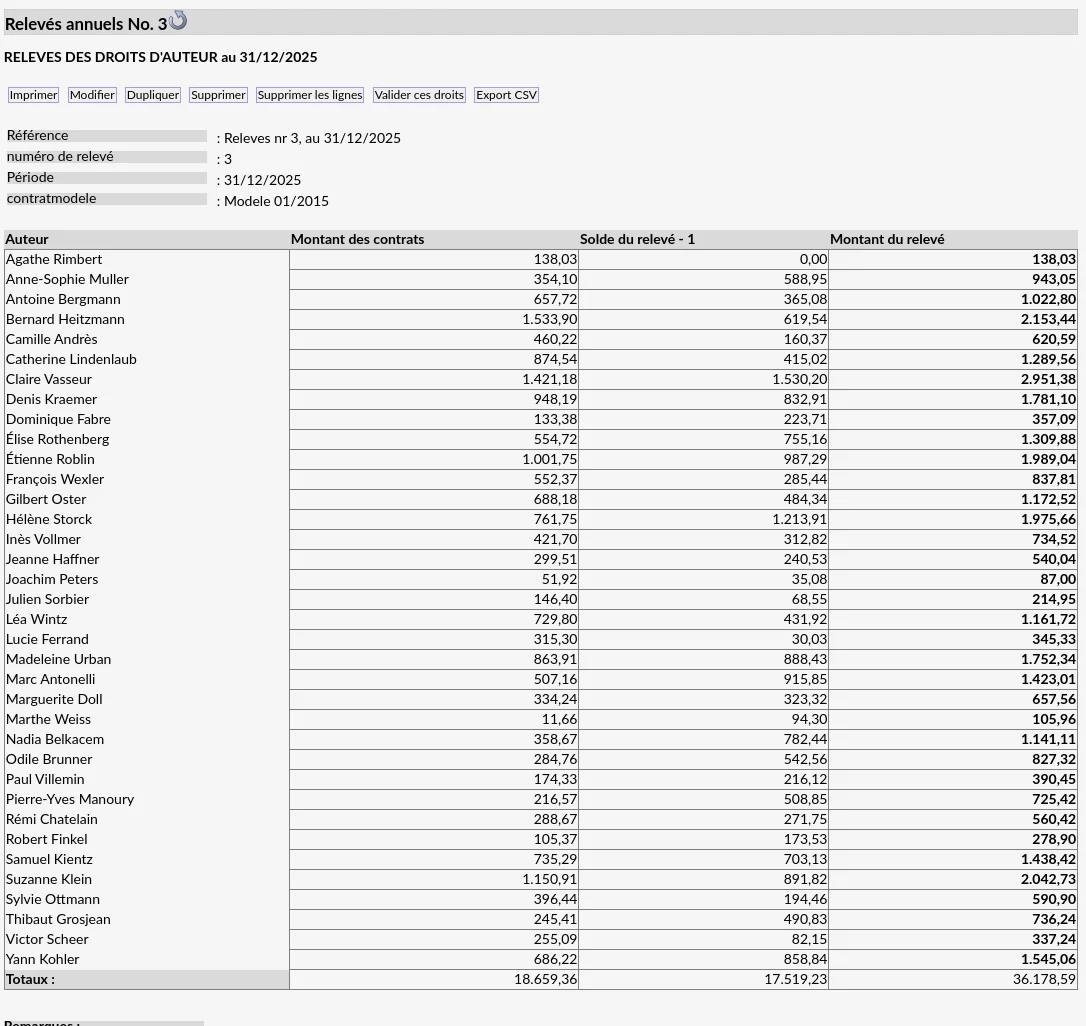Click the Totaux row label
Image resolution: width=1086 pixels, height=1026 pixels.
(30, 980)
